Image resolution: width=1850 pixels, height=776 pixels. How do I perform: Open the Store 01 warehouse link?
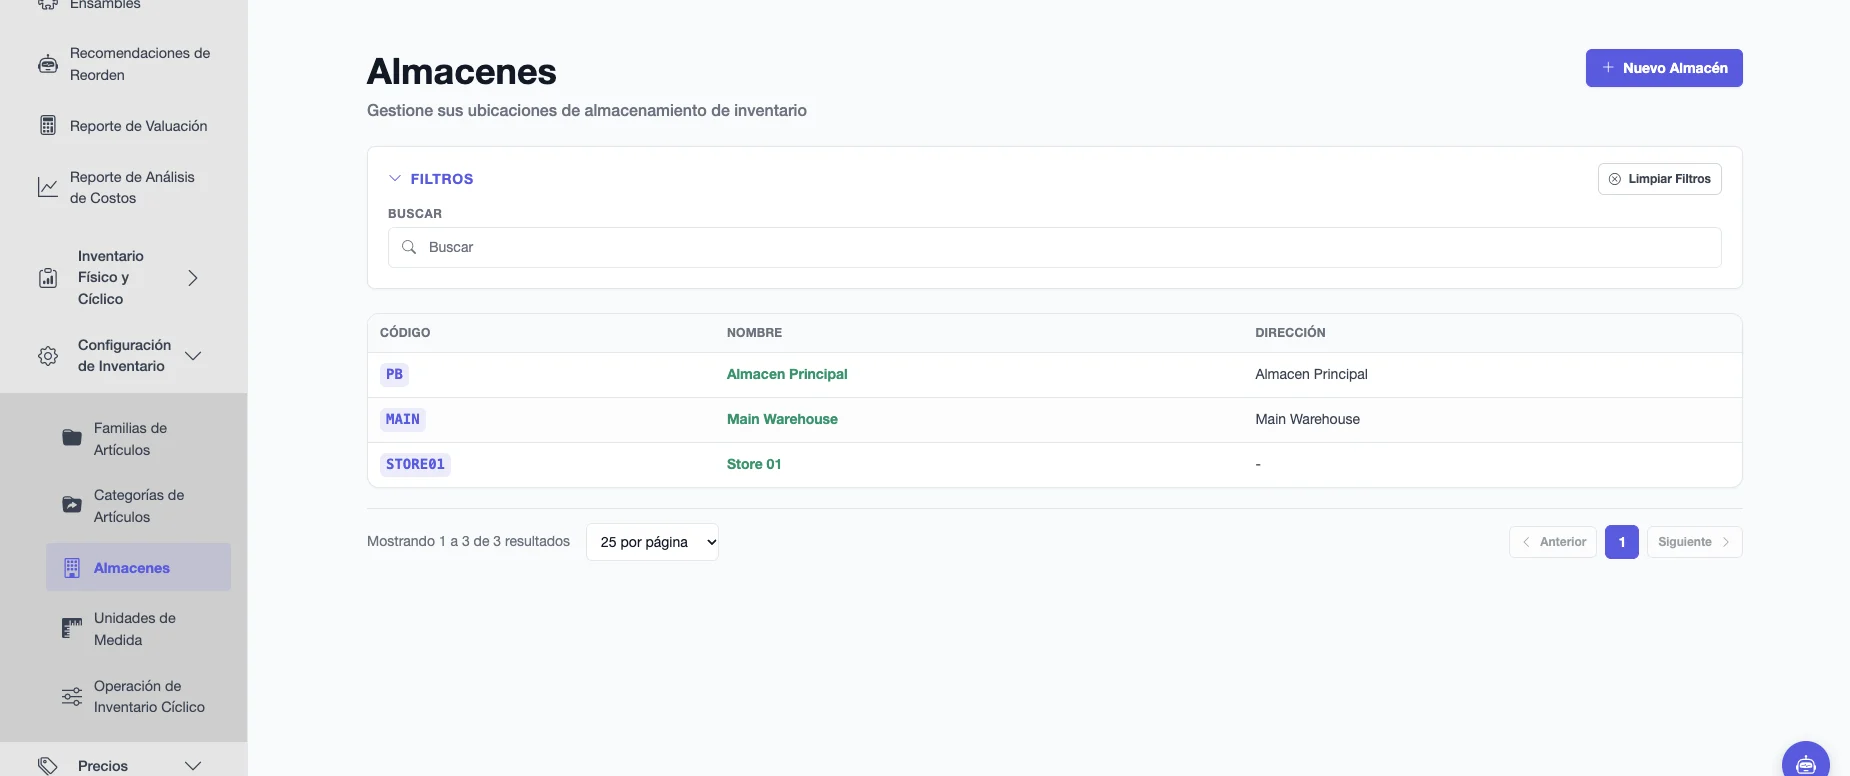754,464
